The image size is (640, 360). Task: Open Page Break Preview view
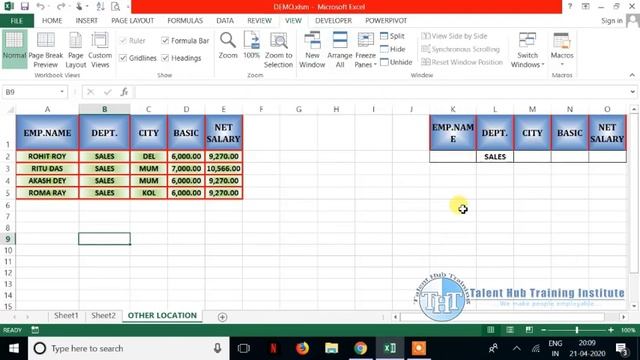pos(45,49)
